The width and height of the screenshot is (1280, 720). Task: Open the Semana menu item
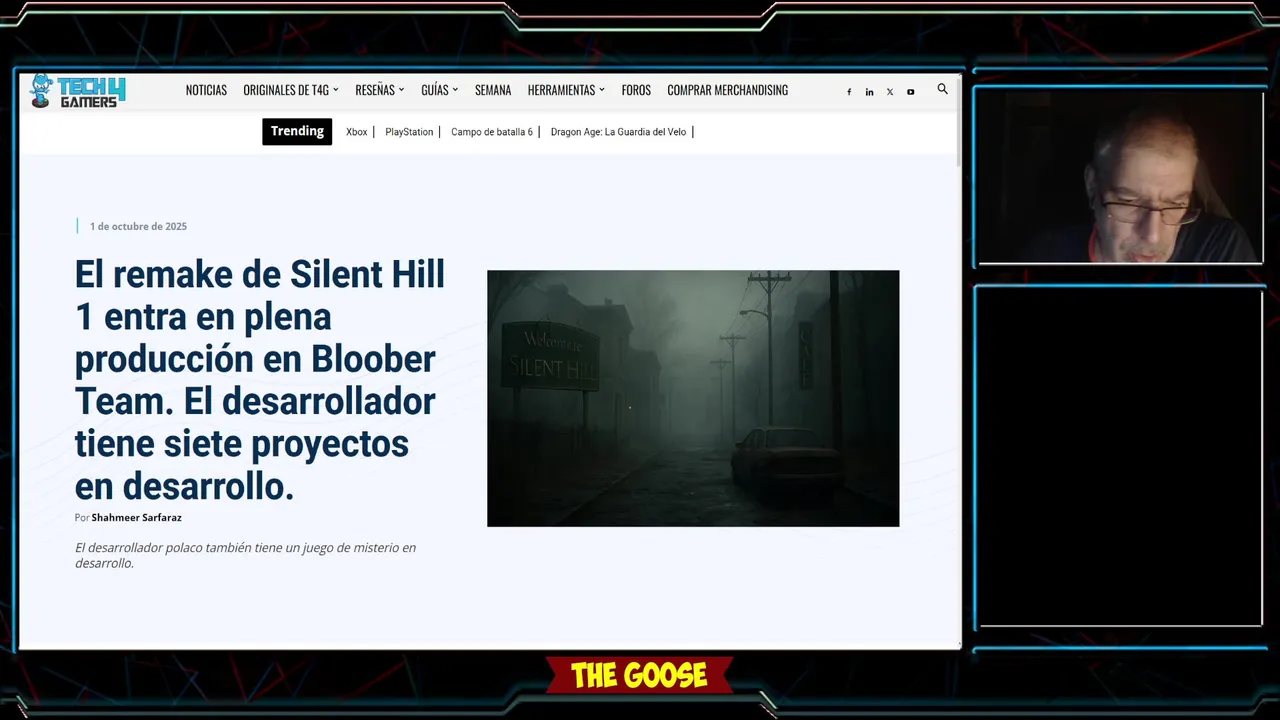point(493,90)
